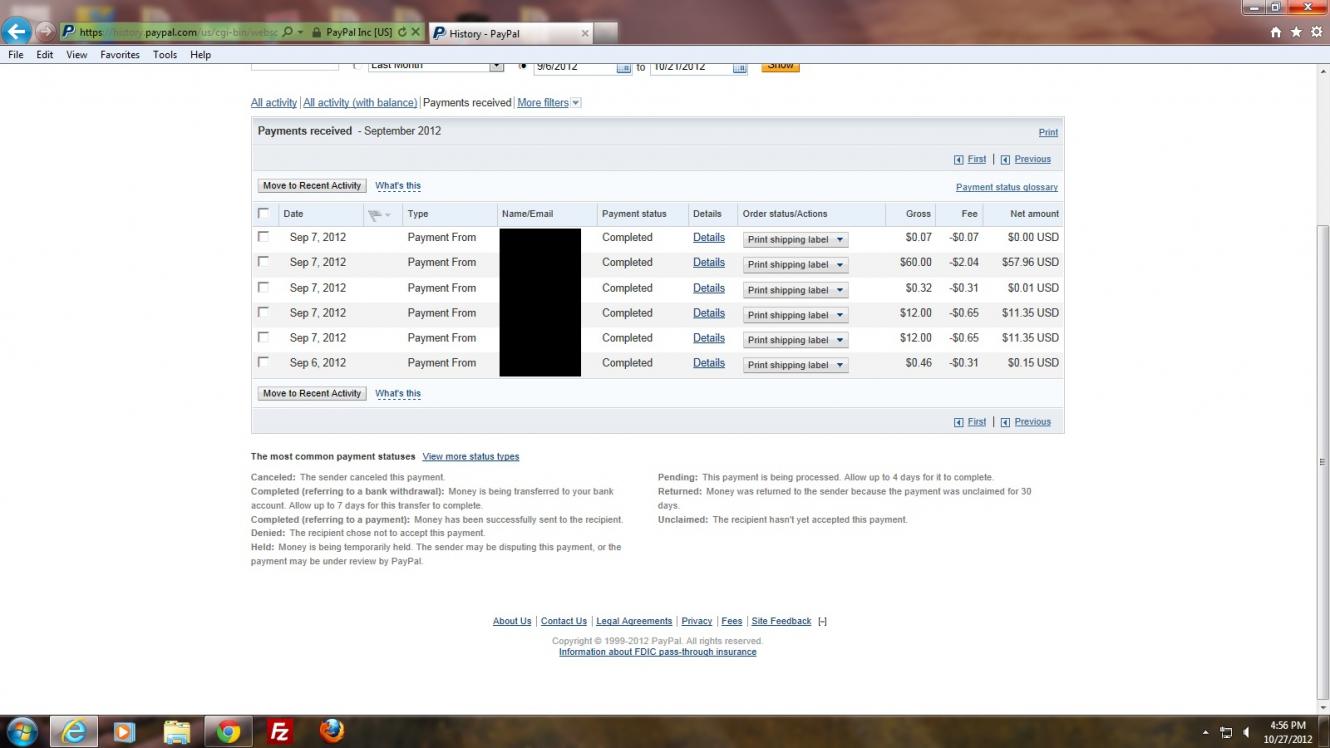Switch to the History - PayPal tab

click(510, 33)
